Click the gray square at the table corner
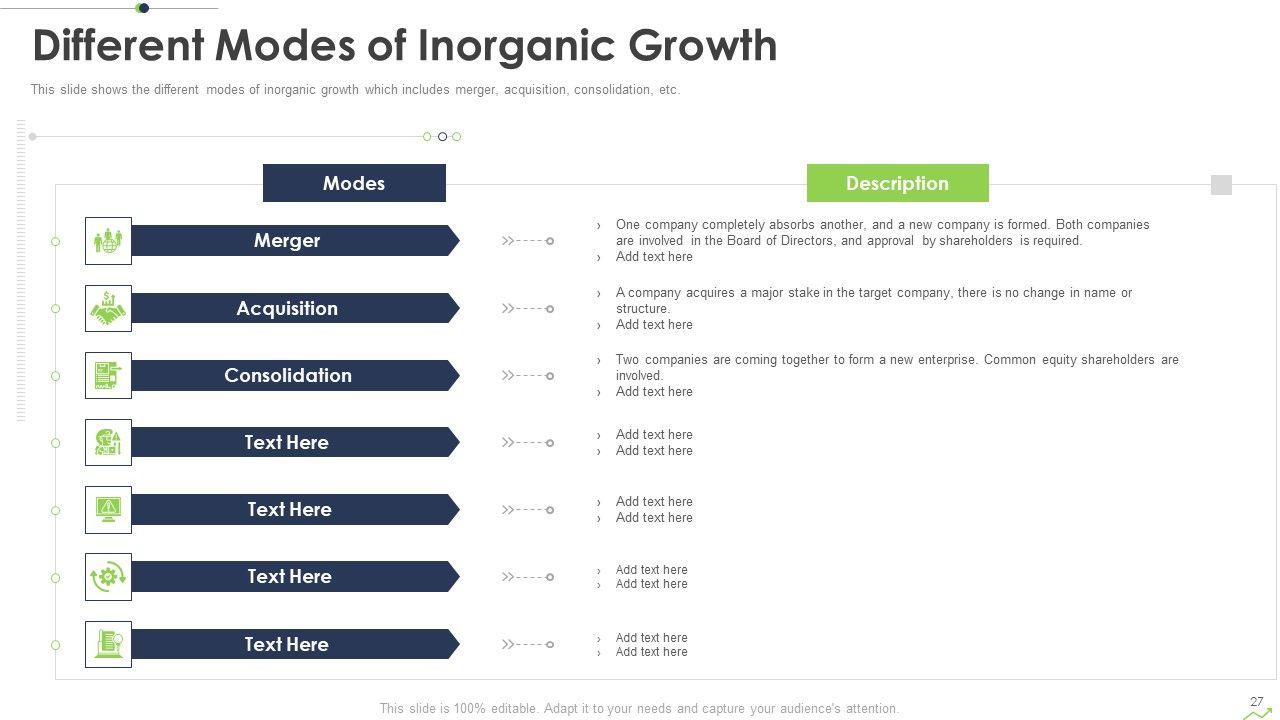1280x720 pixels. pyautogui.click(x=1221, y=185)
